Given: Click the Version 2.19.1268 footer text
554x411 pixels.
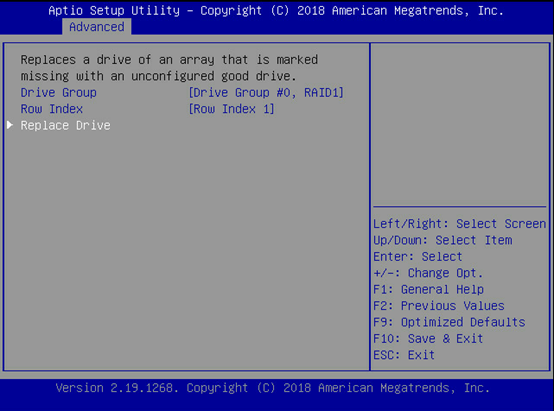Looking at the screenshot, I should pyautogui.click(x=273, y=388).
